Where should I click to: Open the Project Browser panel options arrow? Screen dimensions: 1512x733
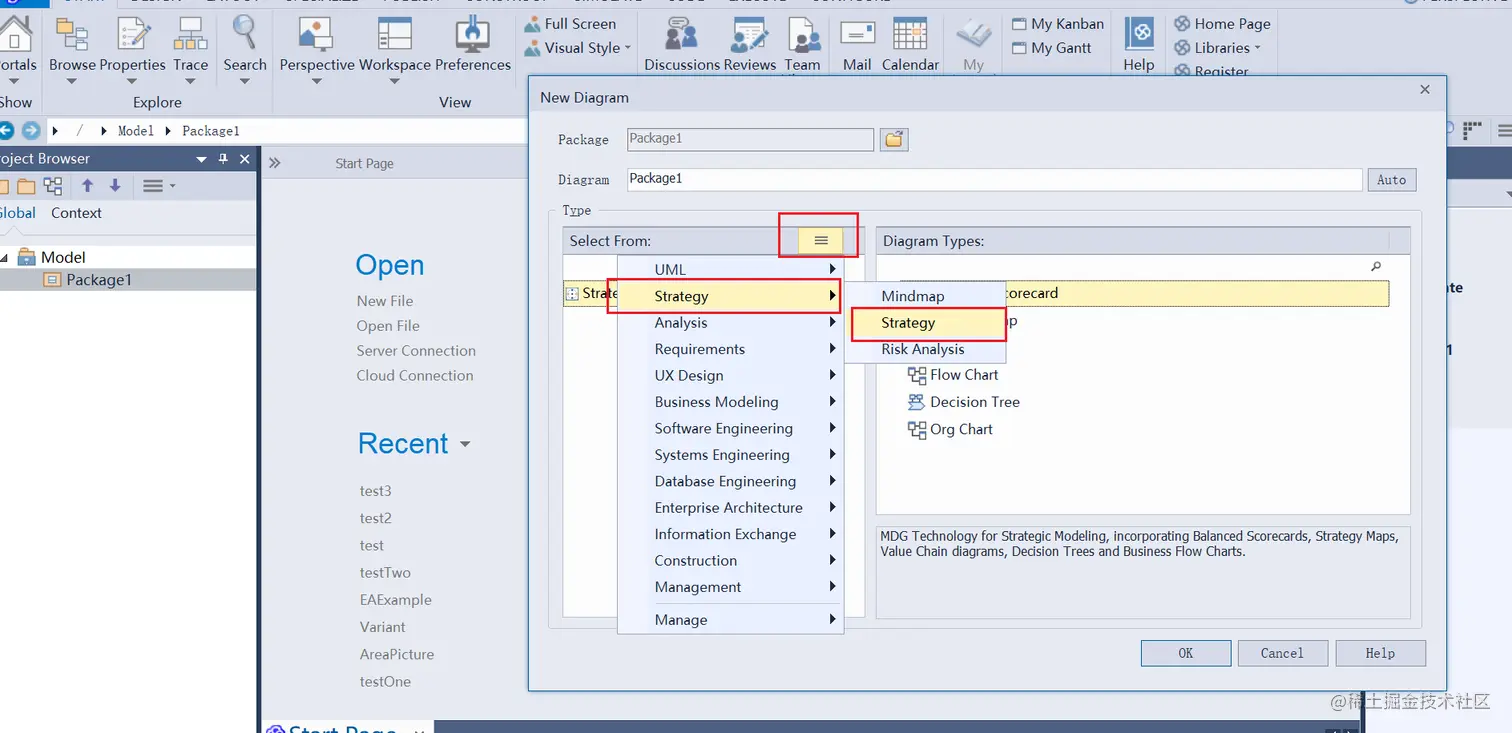coord(202,159)
